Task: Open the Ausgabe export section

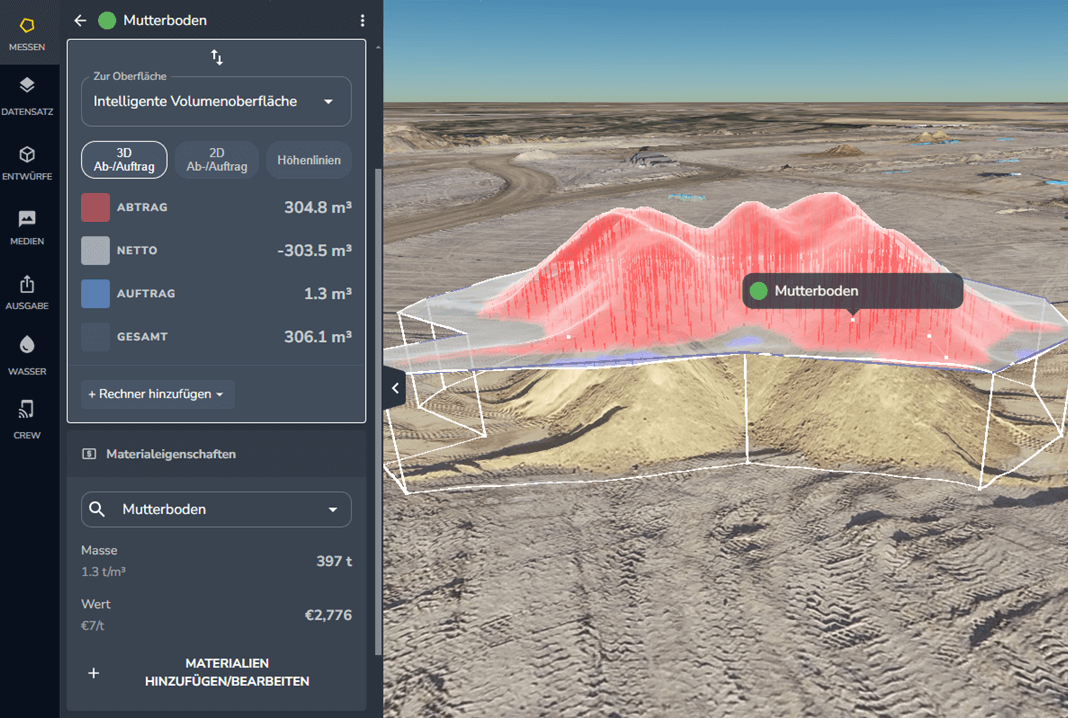Action: 27,292
